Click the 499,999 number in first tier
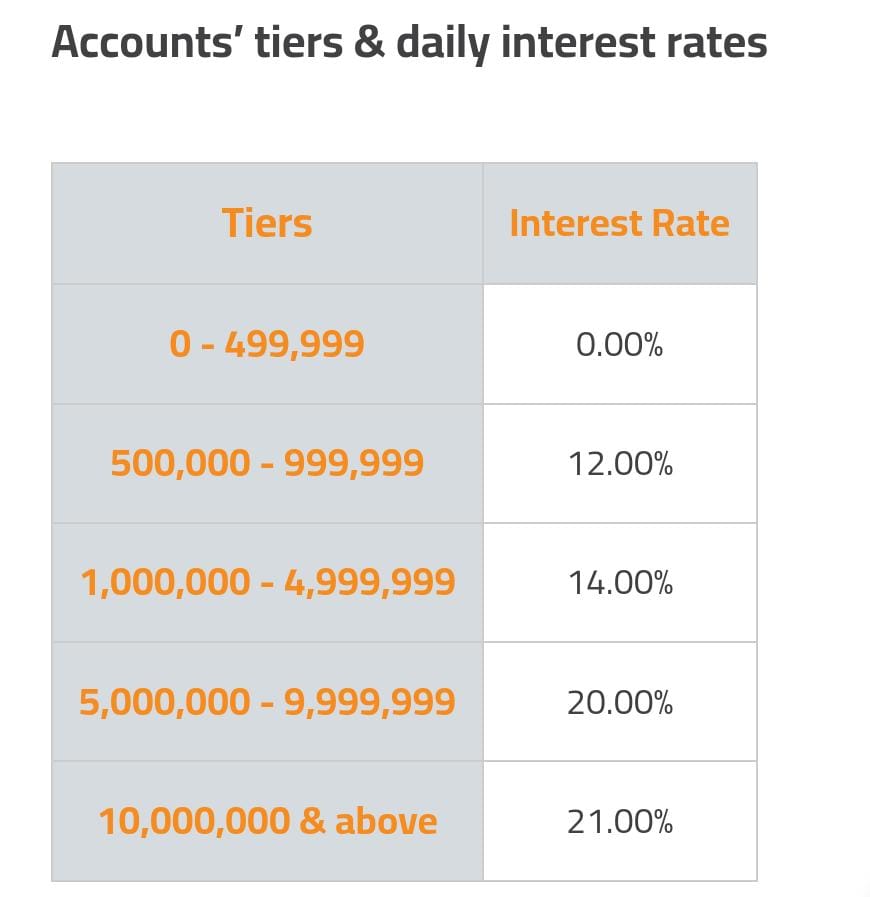Screen dimensions: 870x897 [x=294, y=344]
